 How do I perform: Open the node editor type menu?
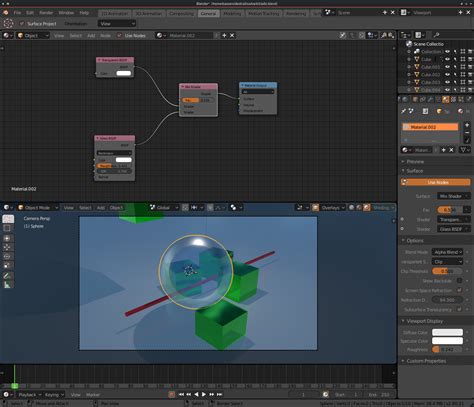8,35
